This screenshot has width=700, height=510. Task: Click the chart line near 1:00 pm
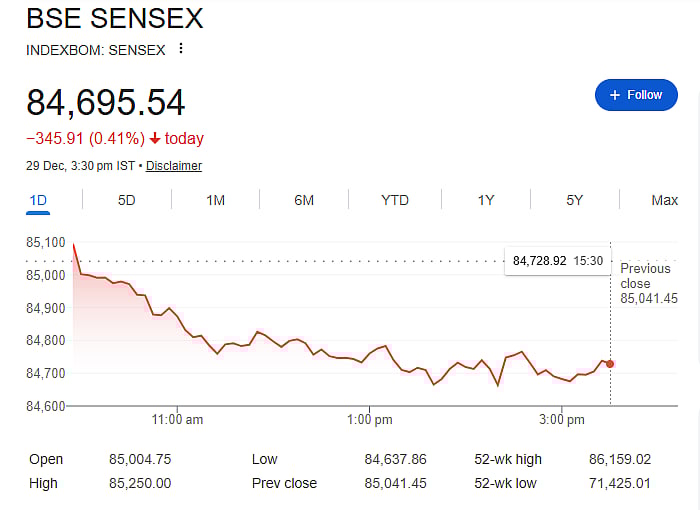[x=368, y=354]
